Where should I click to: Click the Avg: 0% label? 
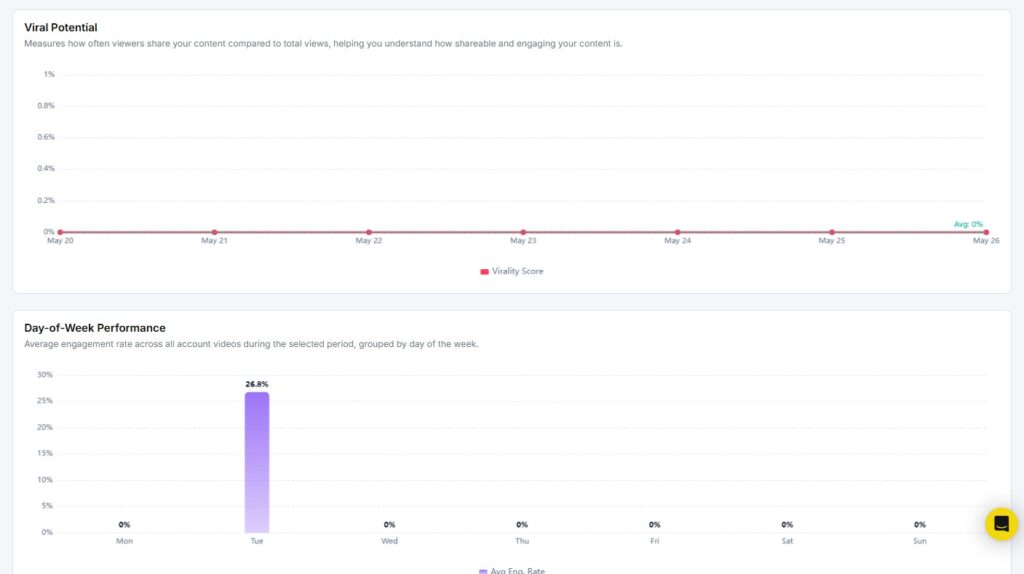[x=968, y=224]
